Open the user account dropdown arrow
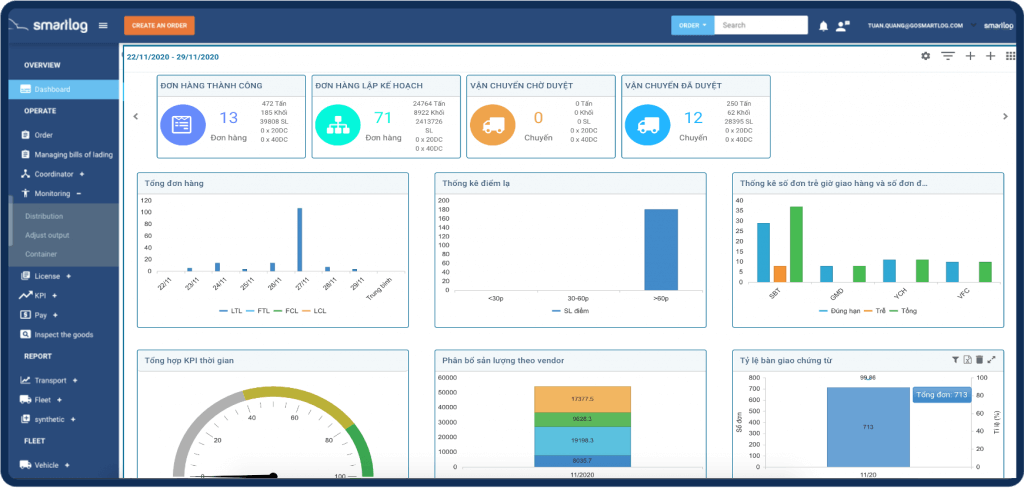Image resolution: width=1024 pixels, height=488 pixels. pos(969,25)
